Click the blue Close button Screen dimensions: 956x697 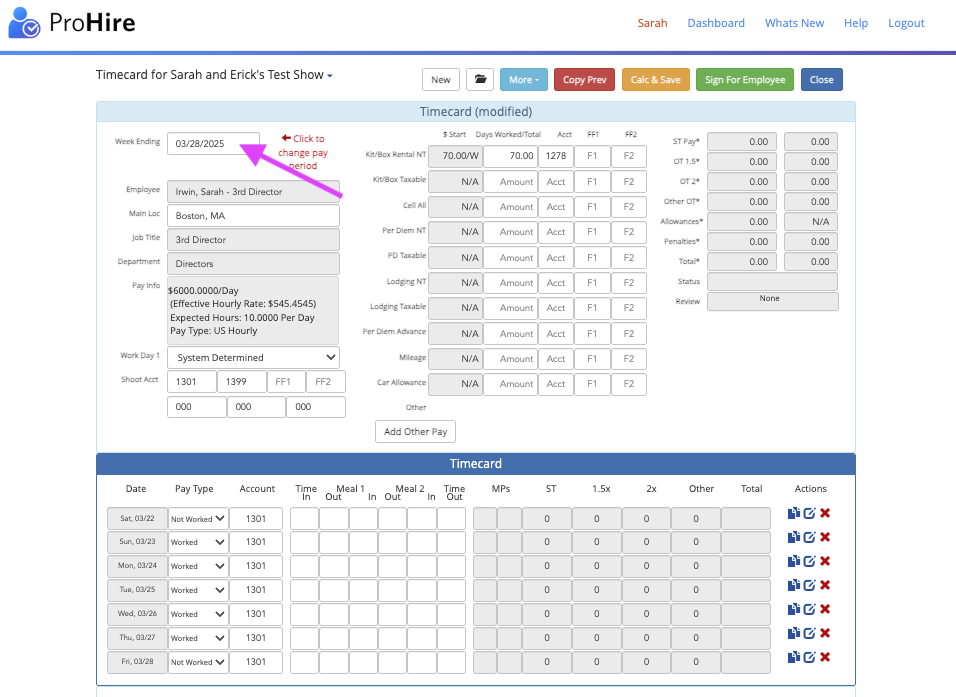click(822, 79)
